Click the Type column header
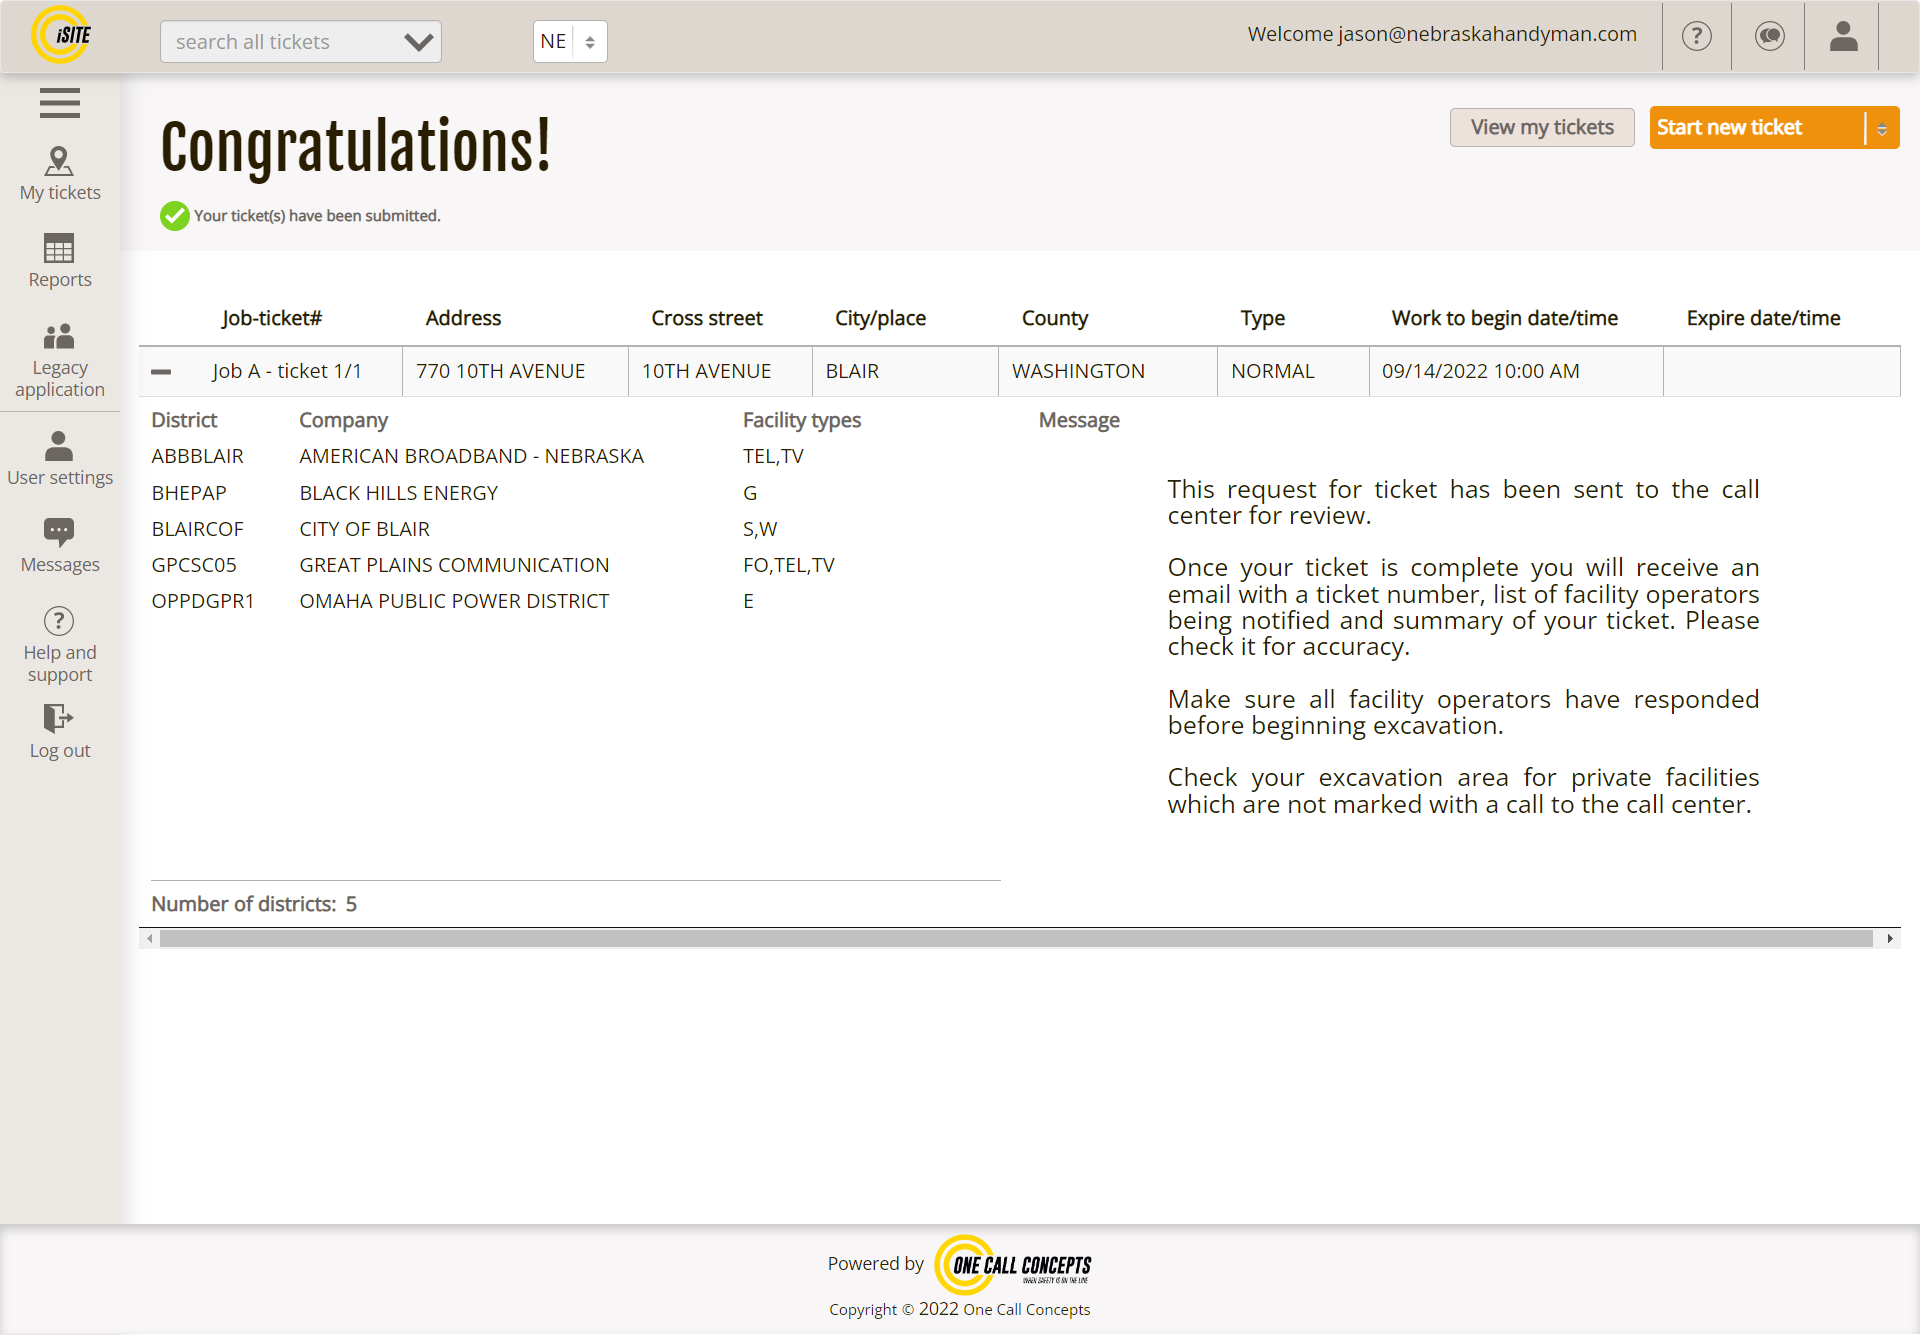This screenshot has height=1335, width=1920. 1263,318
